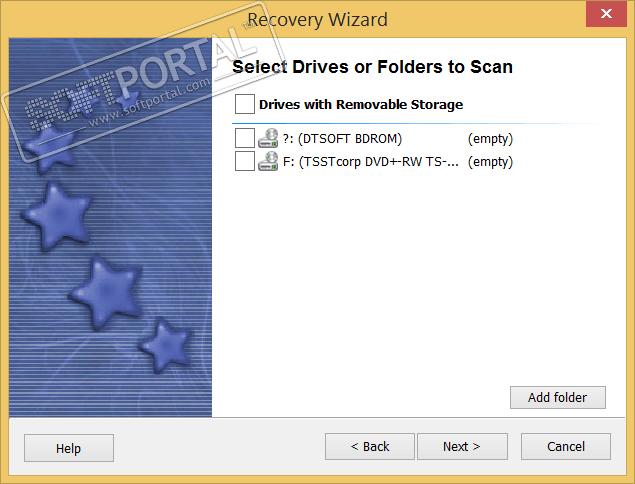This screenshot has height=484, width=635.
Task: Click the DTSOFT BDROM drive icon
Action: [268, 138]
